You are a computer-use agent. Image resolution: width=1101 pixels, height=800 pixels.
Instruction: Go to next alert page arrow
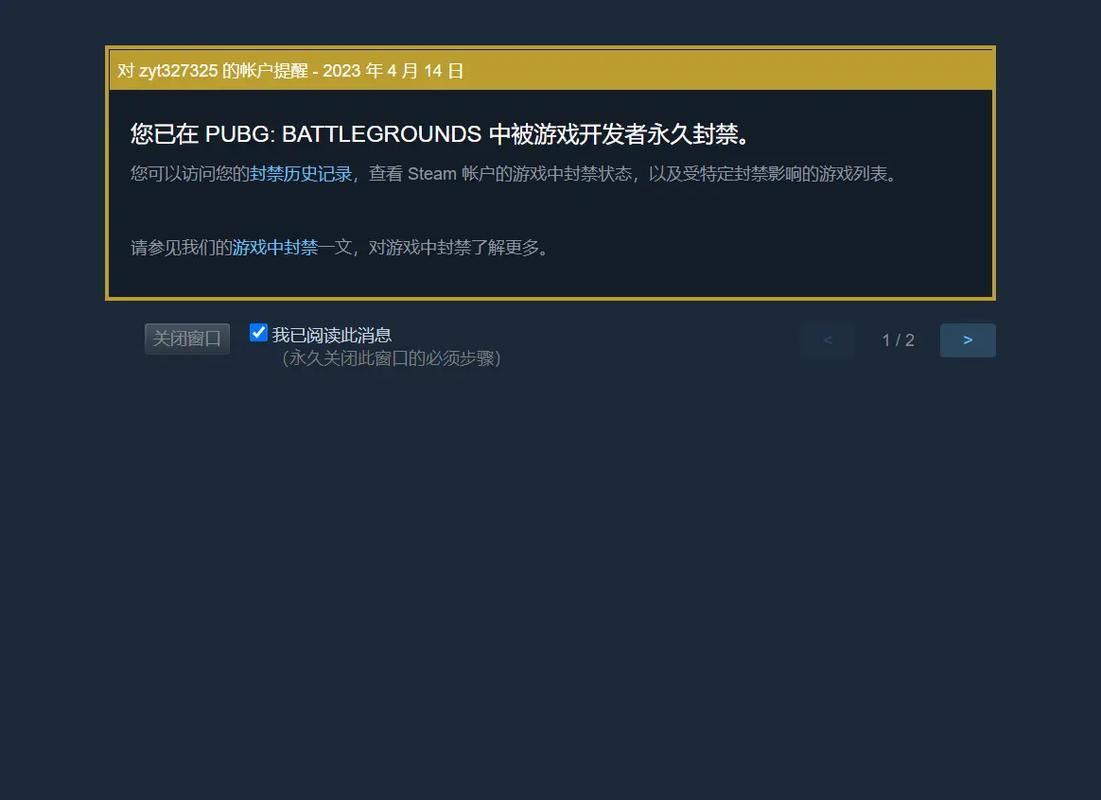968,340
